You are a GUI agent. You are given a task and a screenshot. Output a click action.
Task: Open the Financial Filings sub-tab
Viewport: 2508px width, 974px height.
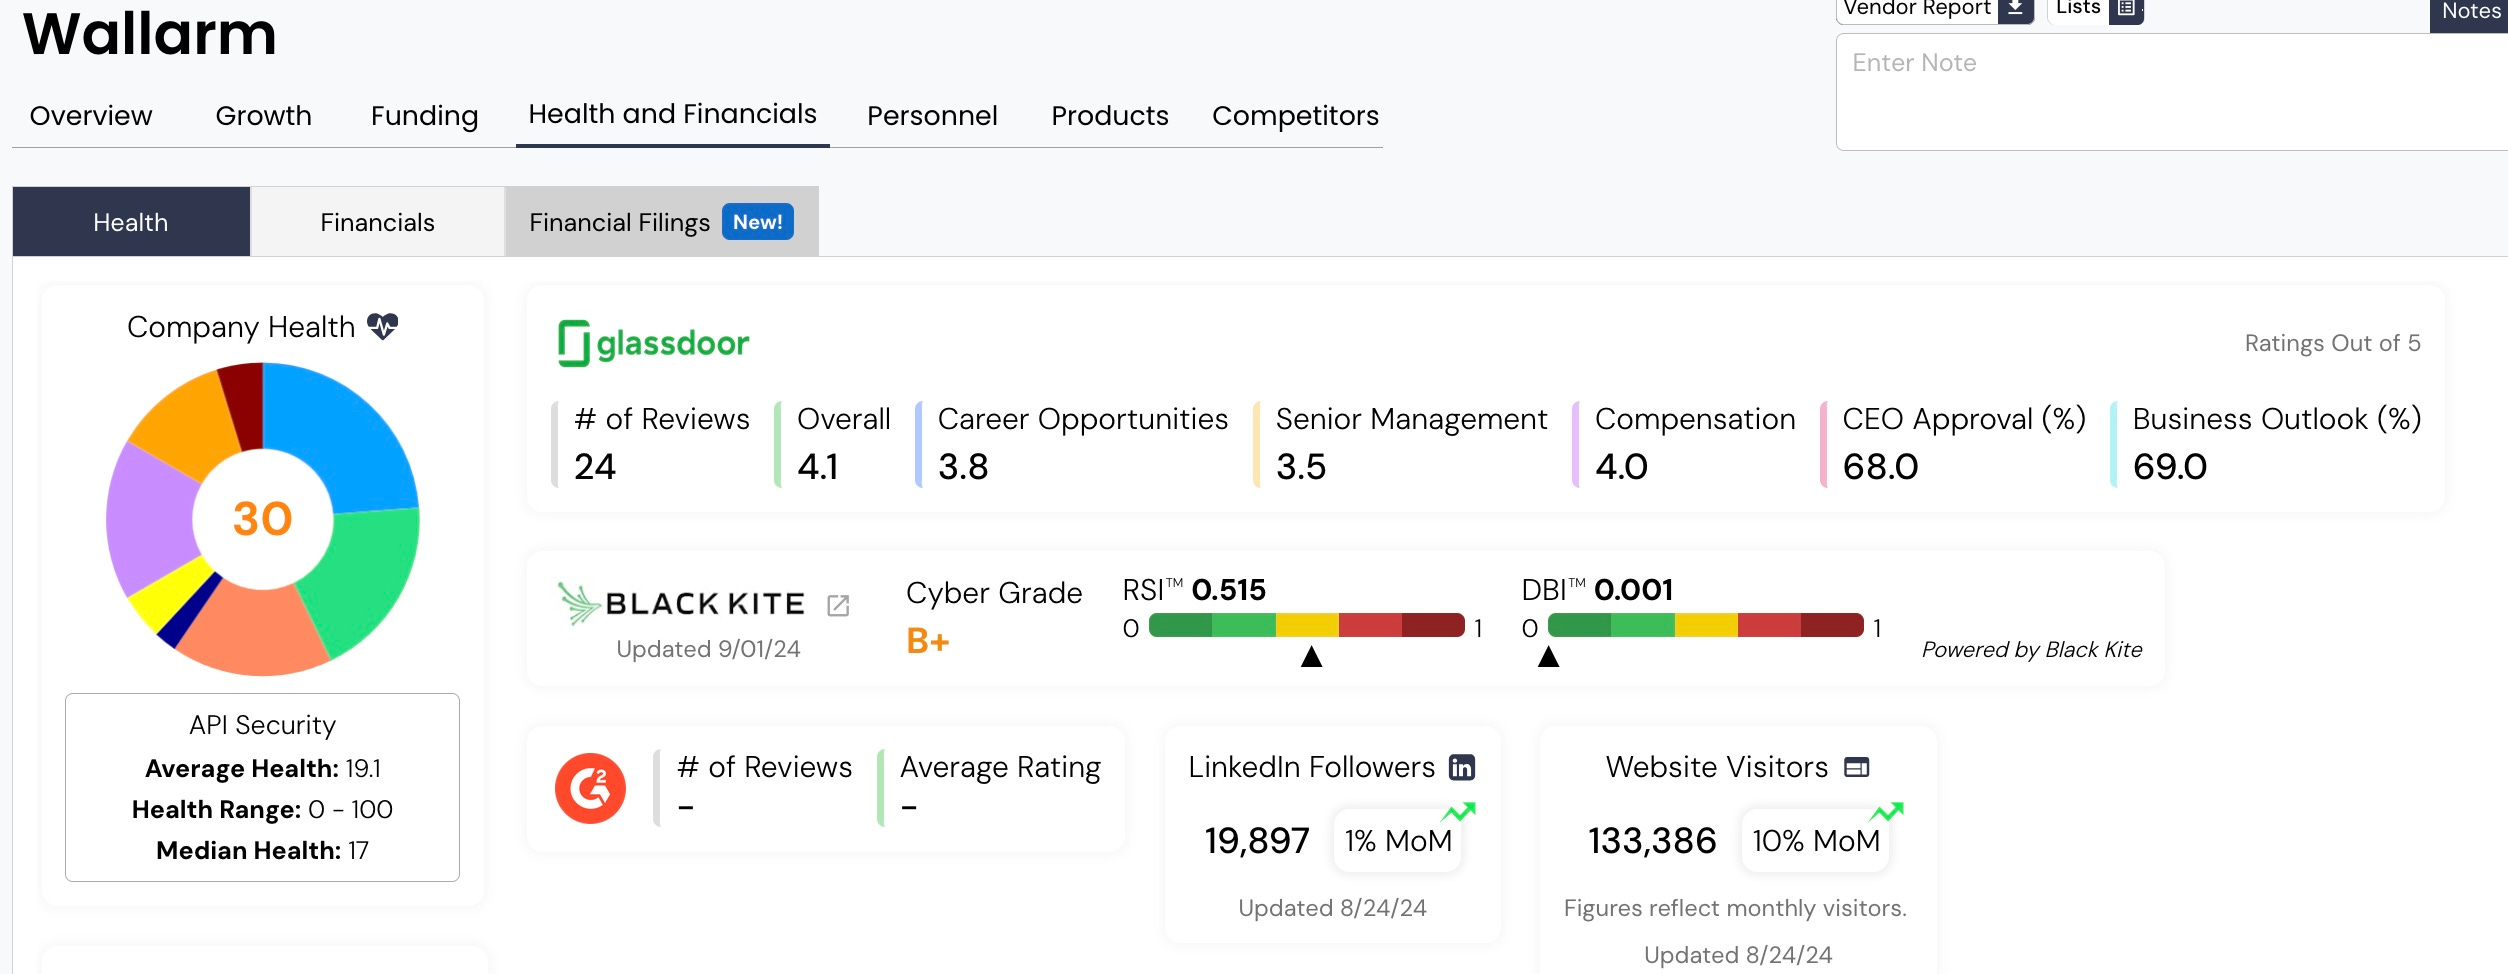(x=661, y=222)
